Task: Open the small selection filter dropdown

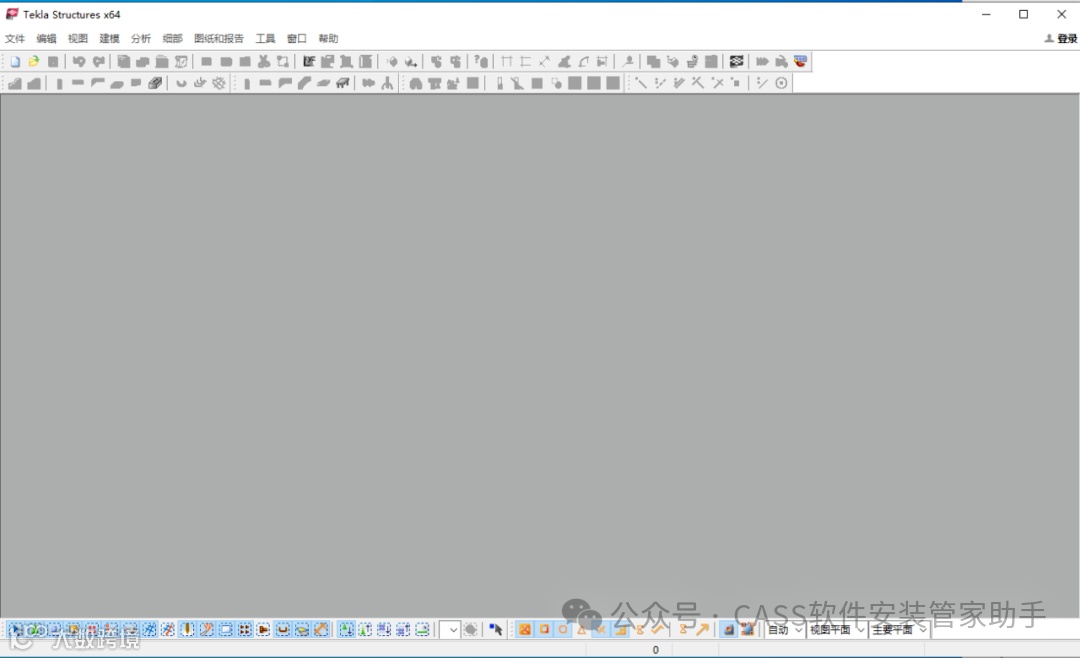Action: point(450,630)
